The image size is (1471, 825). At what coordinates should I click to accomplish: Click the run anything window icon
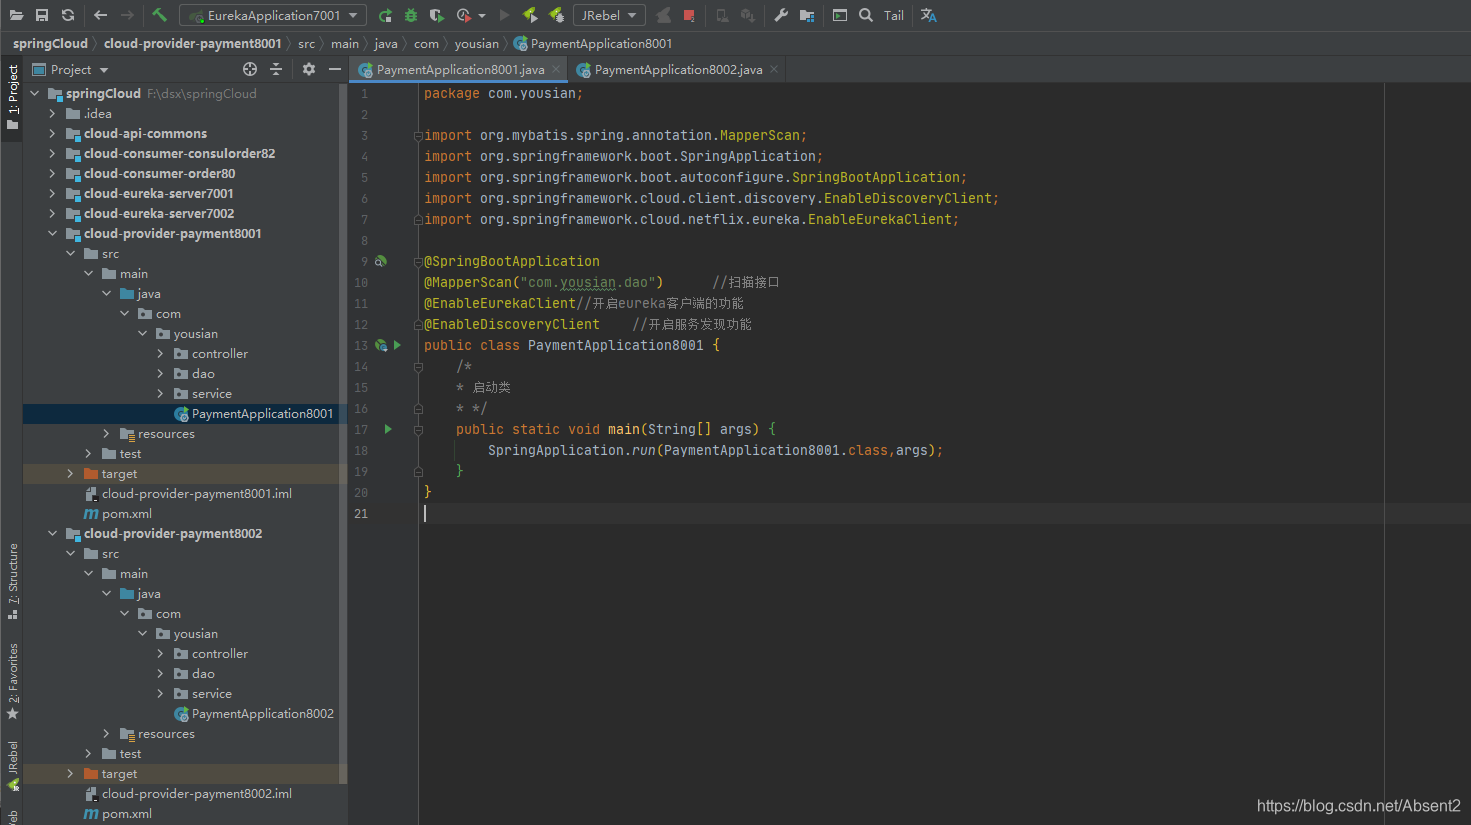[x=840, y=15]
